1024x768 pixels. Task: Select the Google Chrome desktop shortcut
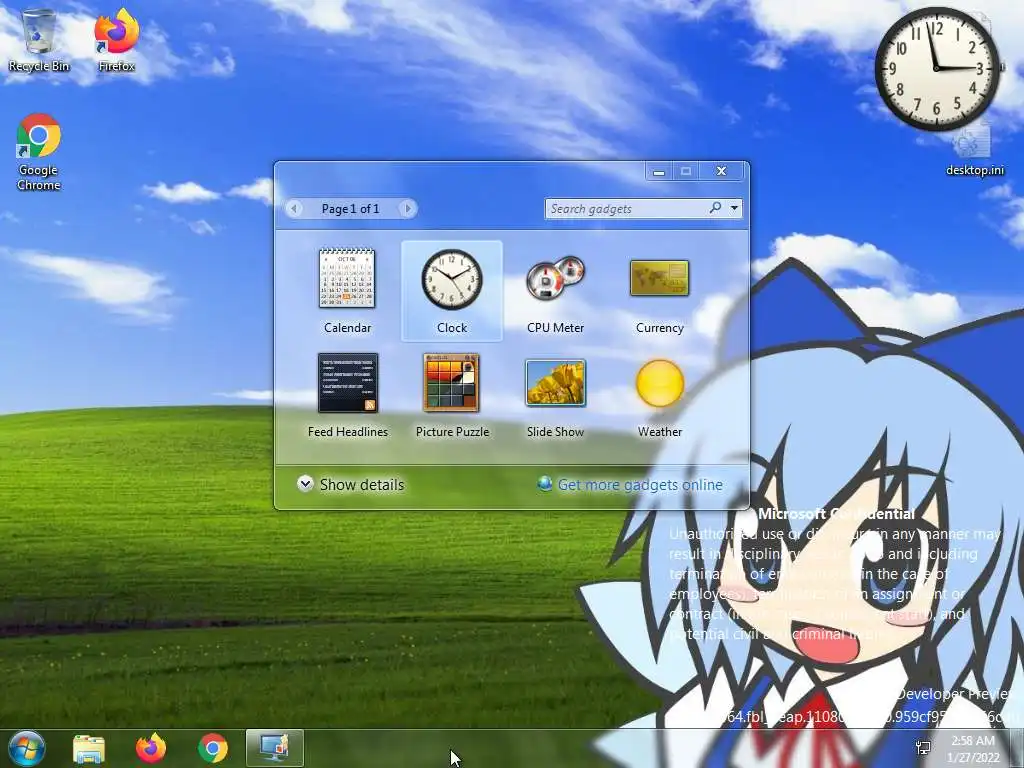(x=39, y=152)
